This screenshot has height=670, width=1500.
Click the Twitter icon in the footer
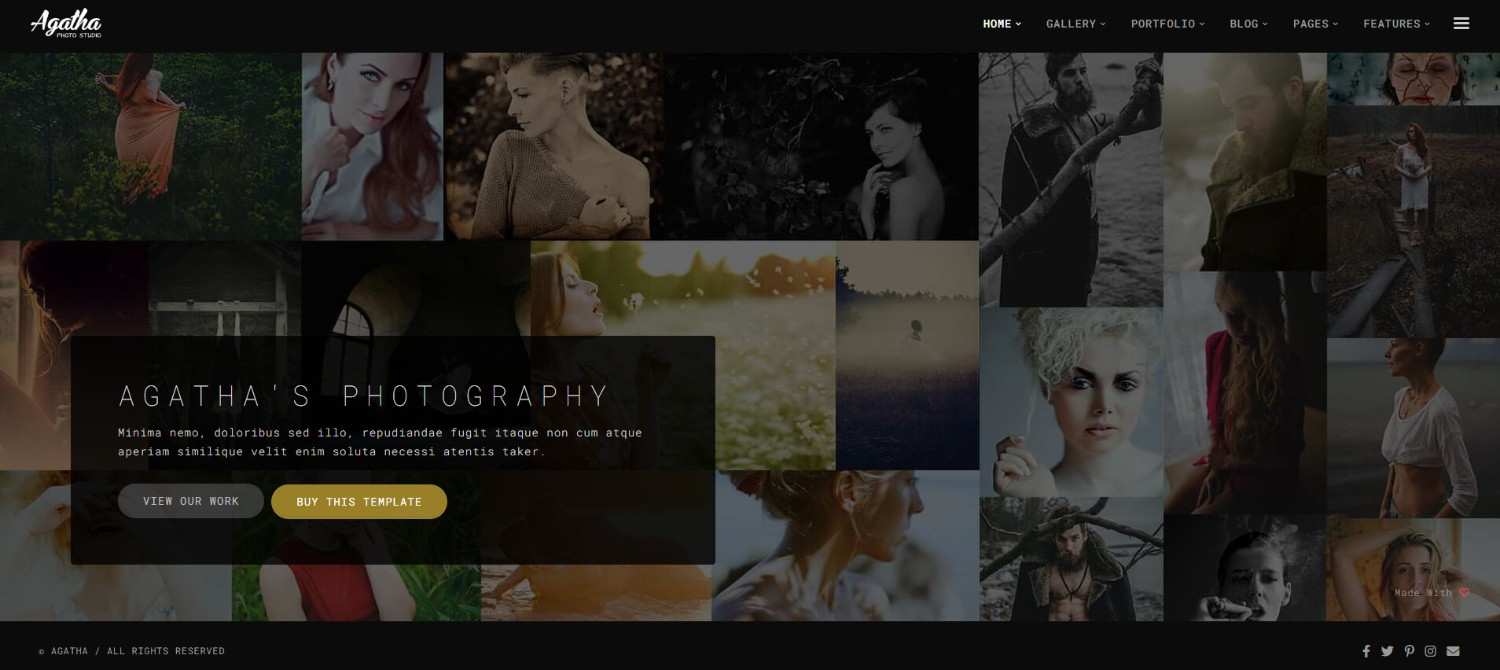[1387, 650]
